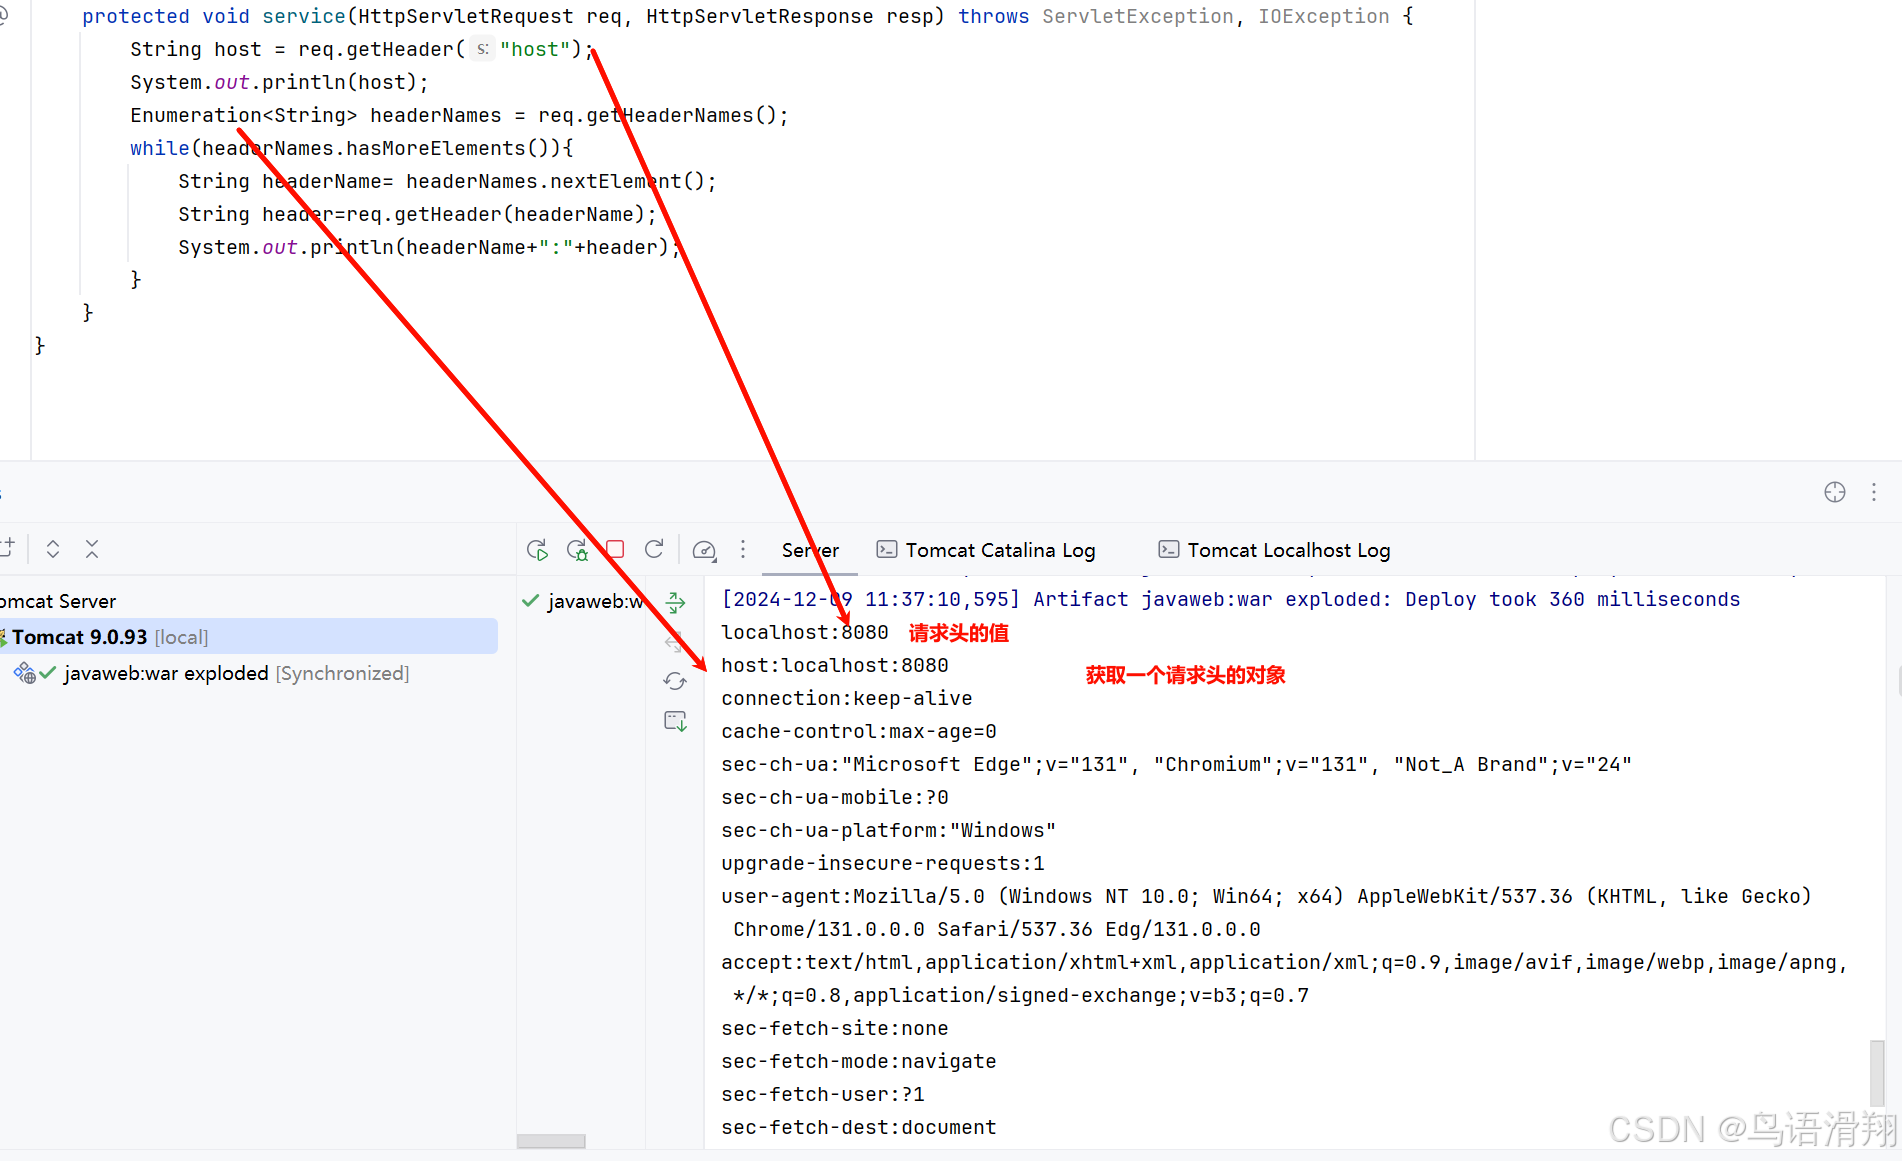Click the Rerun in Debug mode icon
This screenshot has width=1902, height=1161.
click(577, 550)
